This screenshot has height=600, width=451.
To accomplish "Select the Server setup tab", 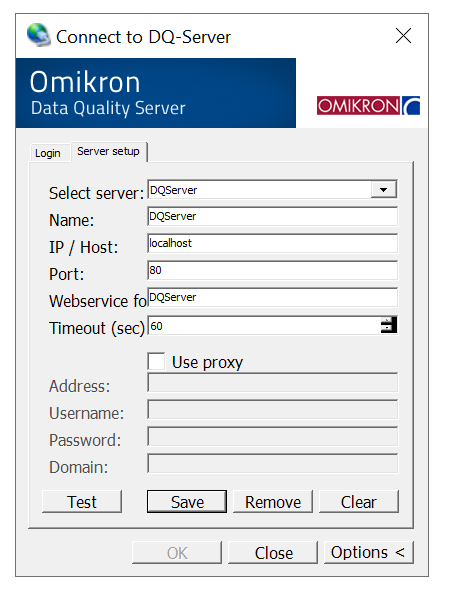I will pos(109,152).
